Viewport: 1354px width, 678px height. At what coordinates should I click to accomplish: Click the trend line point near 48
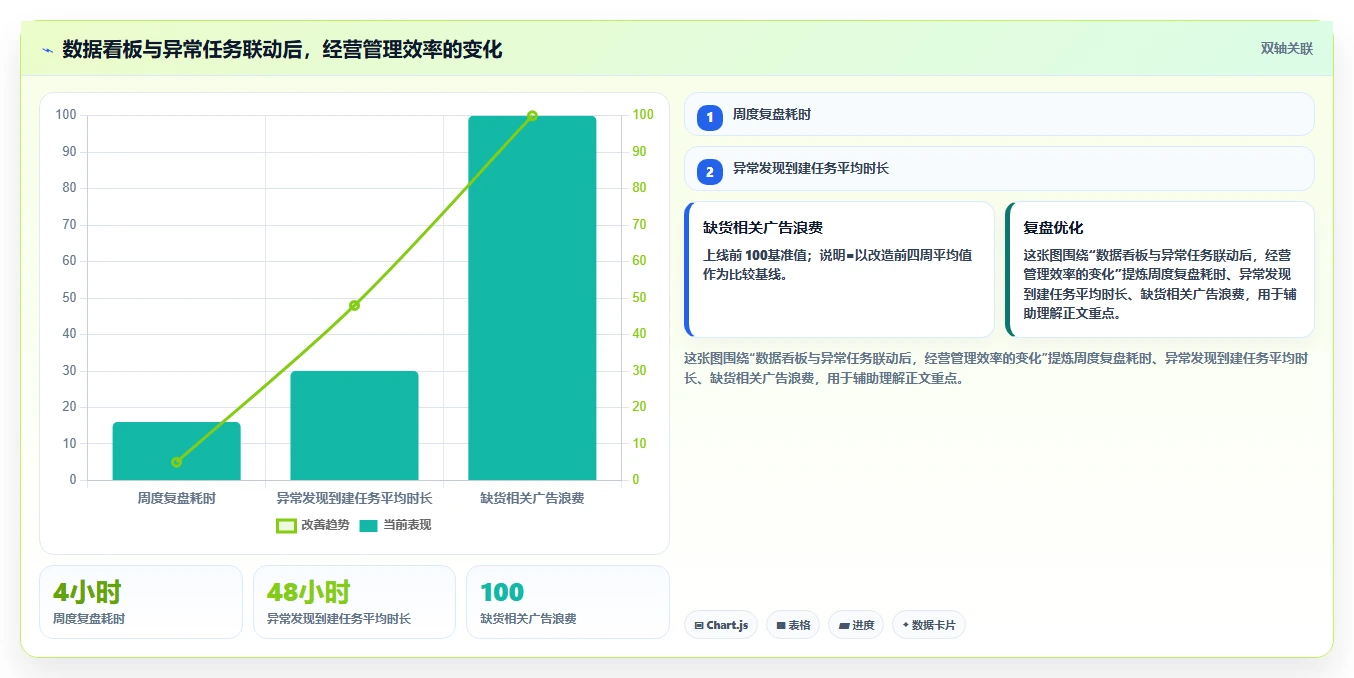coord(354,305)
